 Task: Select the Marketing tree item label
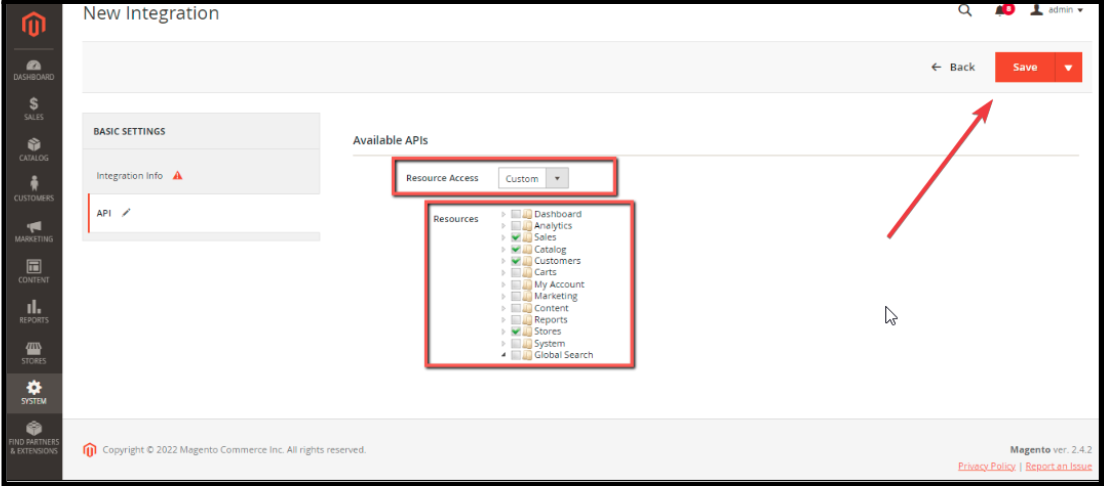(556, 296)
